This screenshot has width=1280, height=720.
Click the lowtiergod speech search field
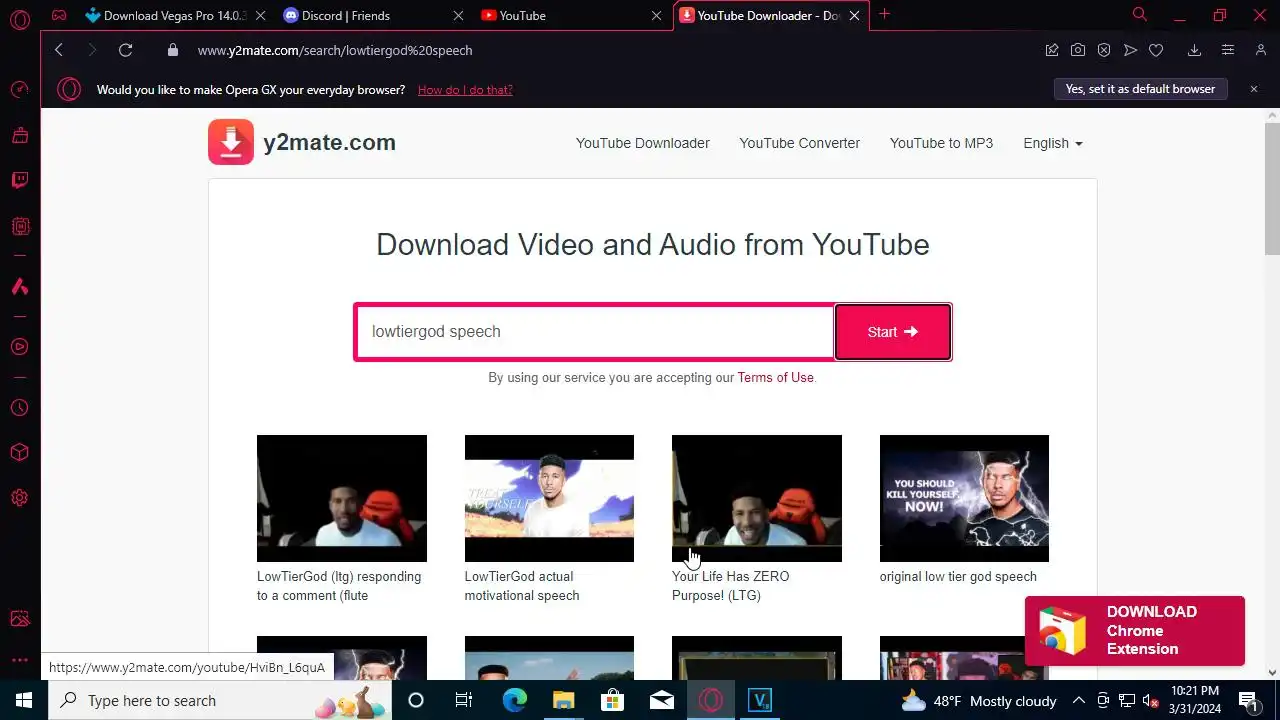pos(596,331)
